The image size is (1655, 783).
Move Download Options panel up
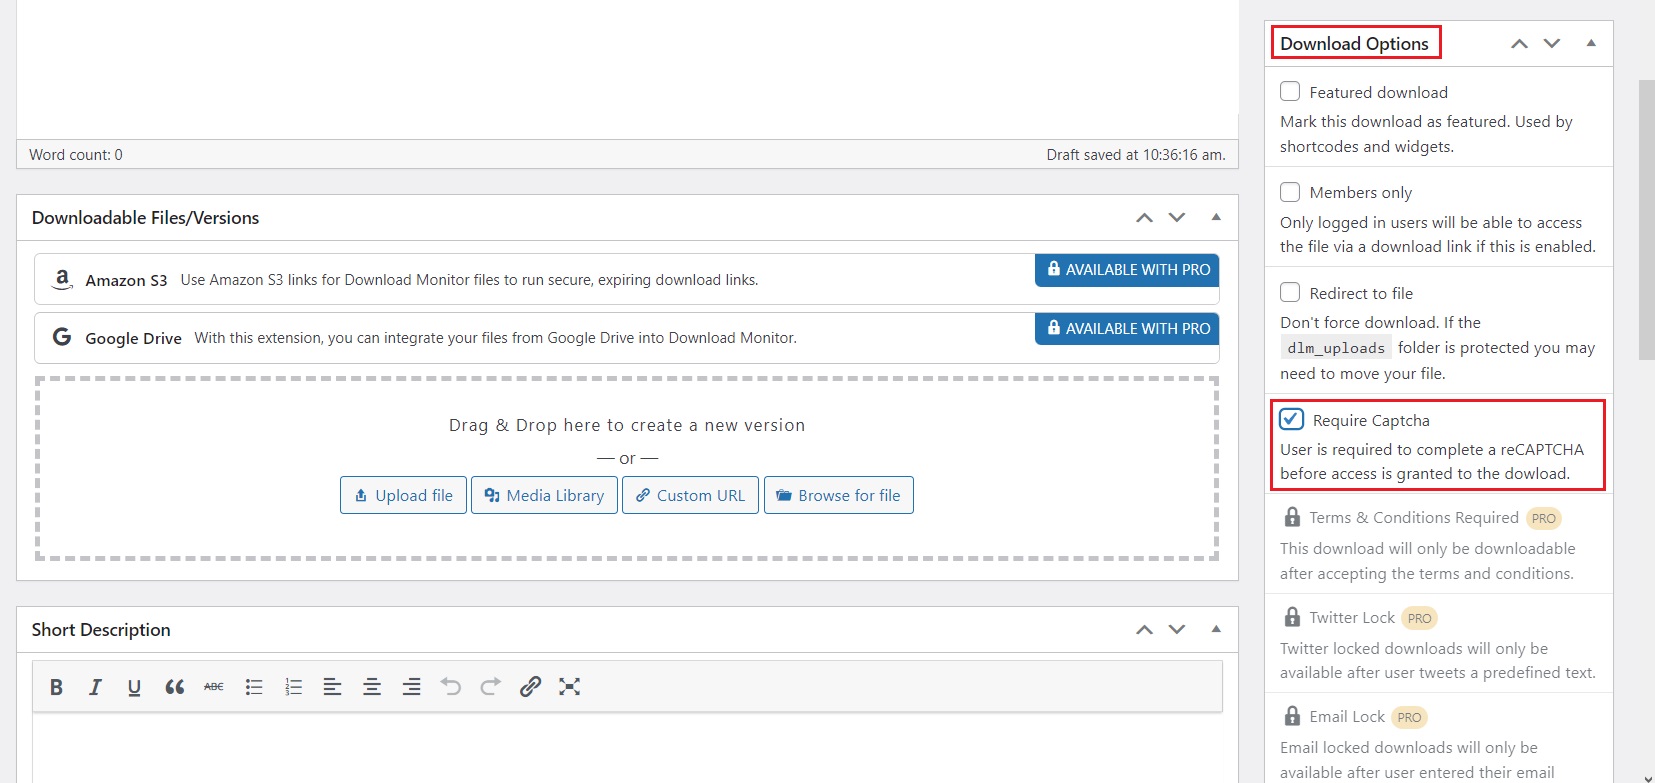(1519, 44)
